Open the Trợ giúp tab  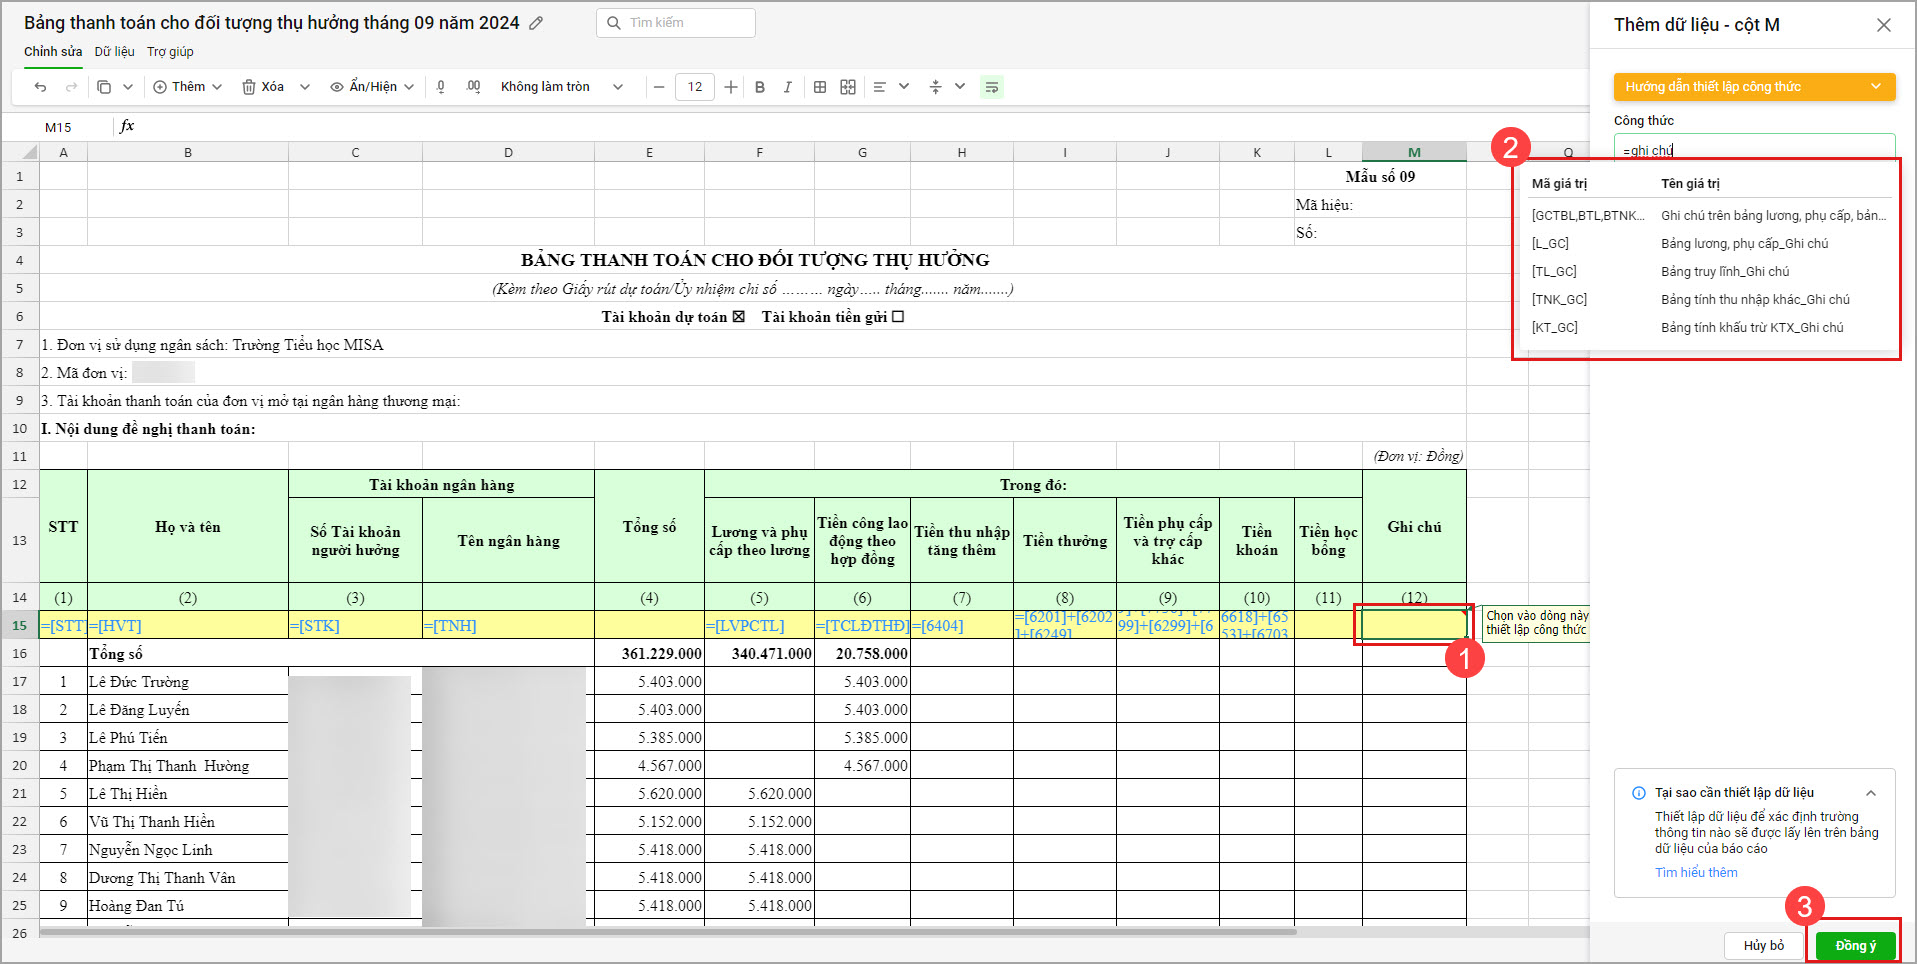[x=170, y=52]
